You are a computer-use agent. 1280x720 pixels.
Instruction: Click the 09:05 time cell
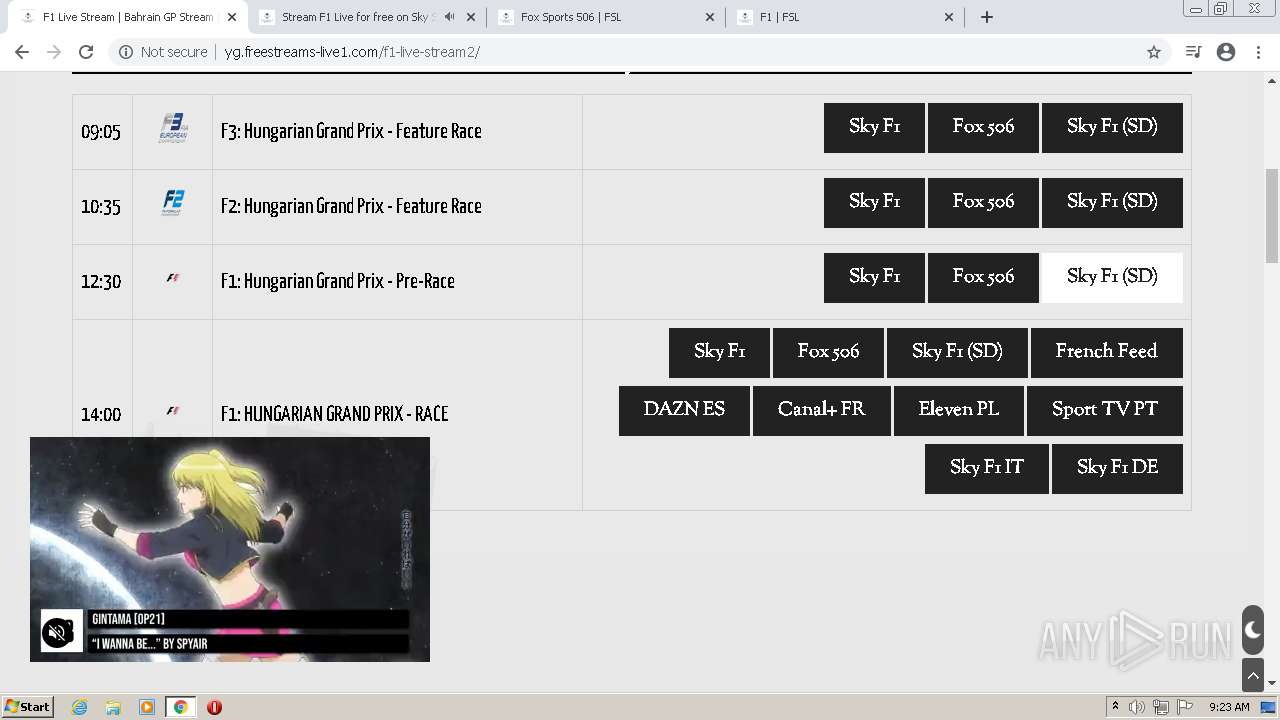point(102,132)
